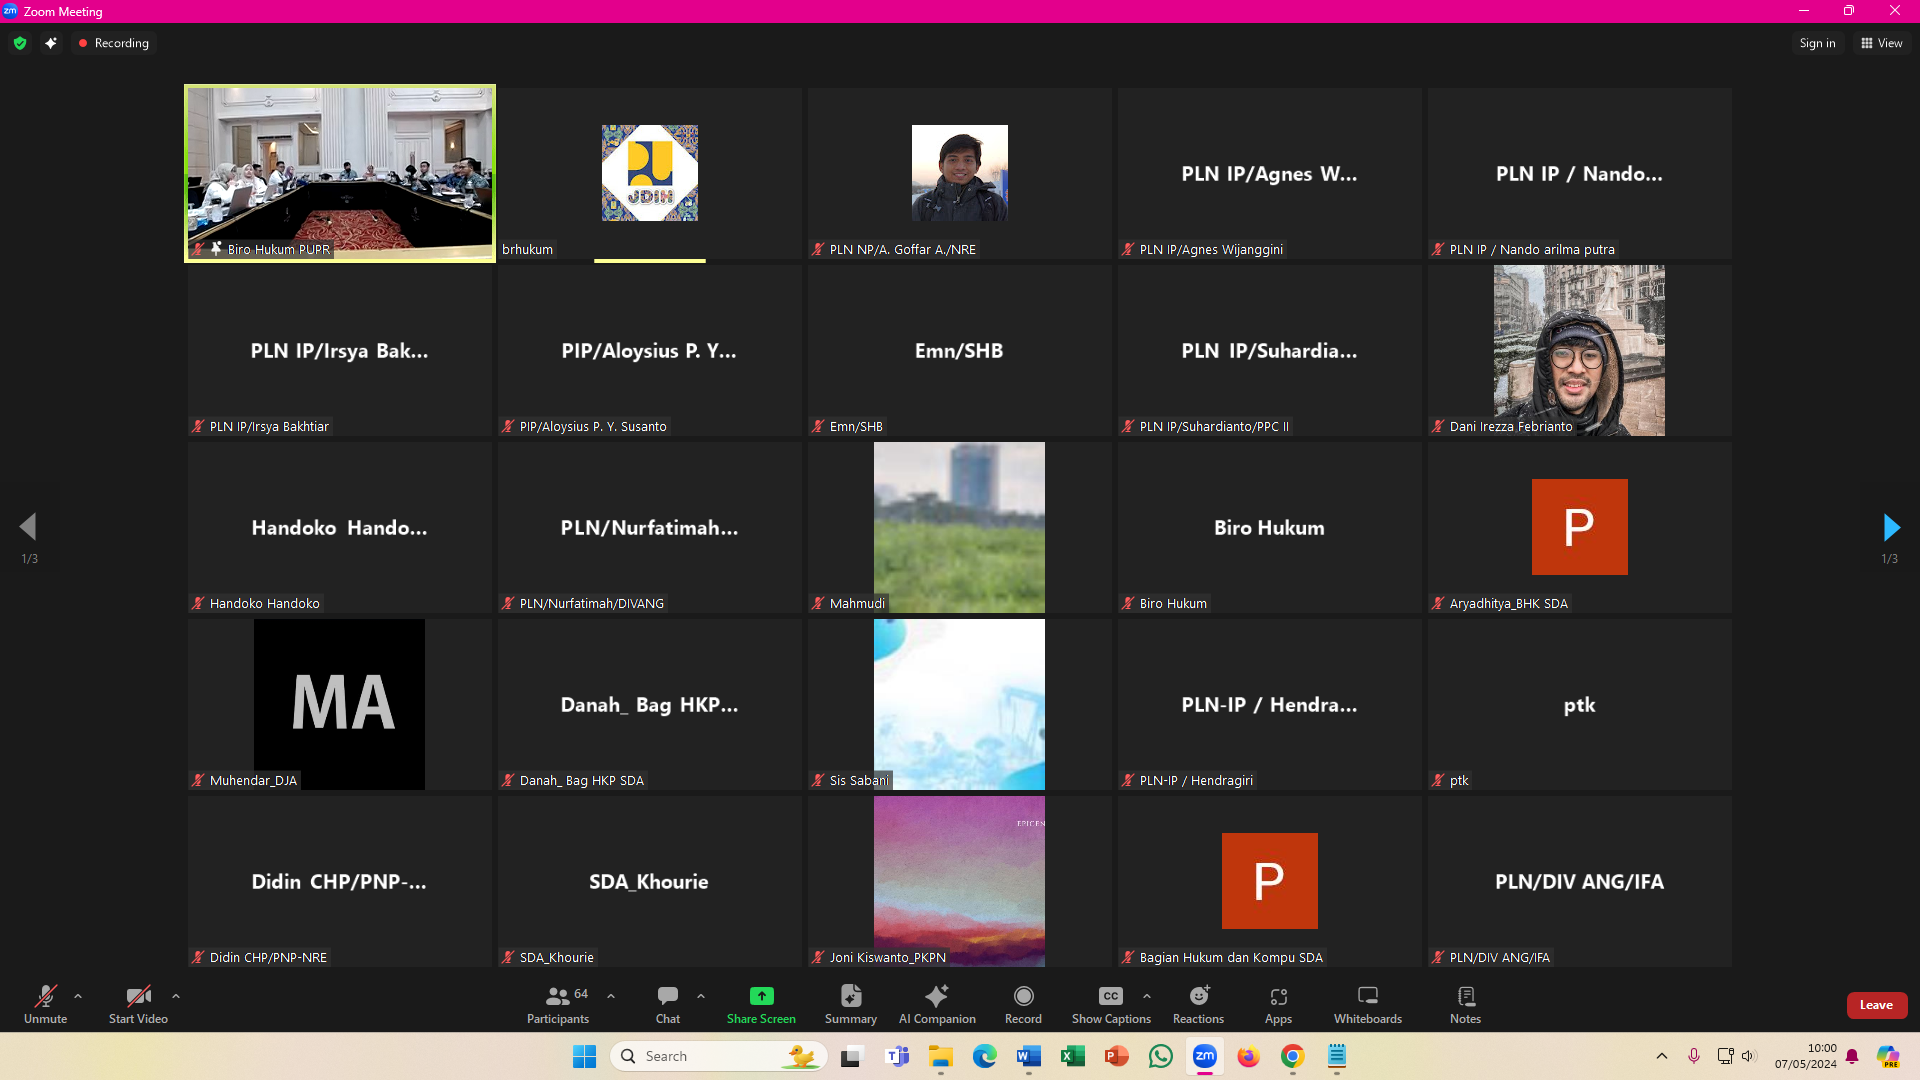
Task: Open Microsoft Teams from taskbar
Action: (897, 1056)
